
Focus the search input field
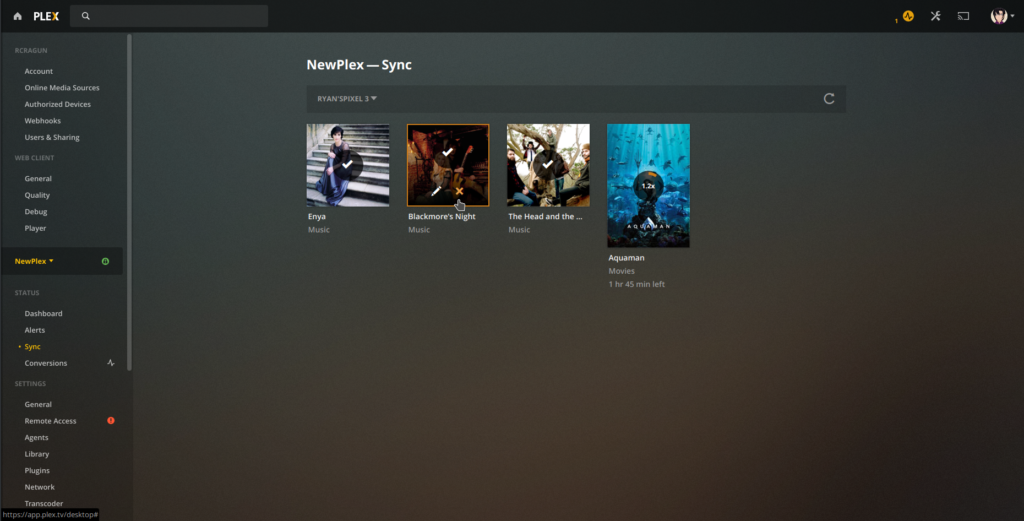169,16
